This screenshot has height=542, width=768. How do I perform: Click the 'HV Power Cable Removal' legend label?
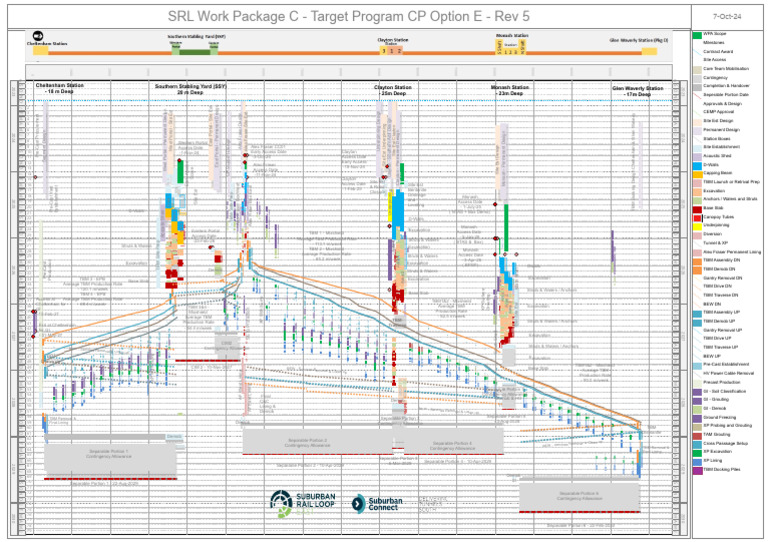tap(728, 373)
